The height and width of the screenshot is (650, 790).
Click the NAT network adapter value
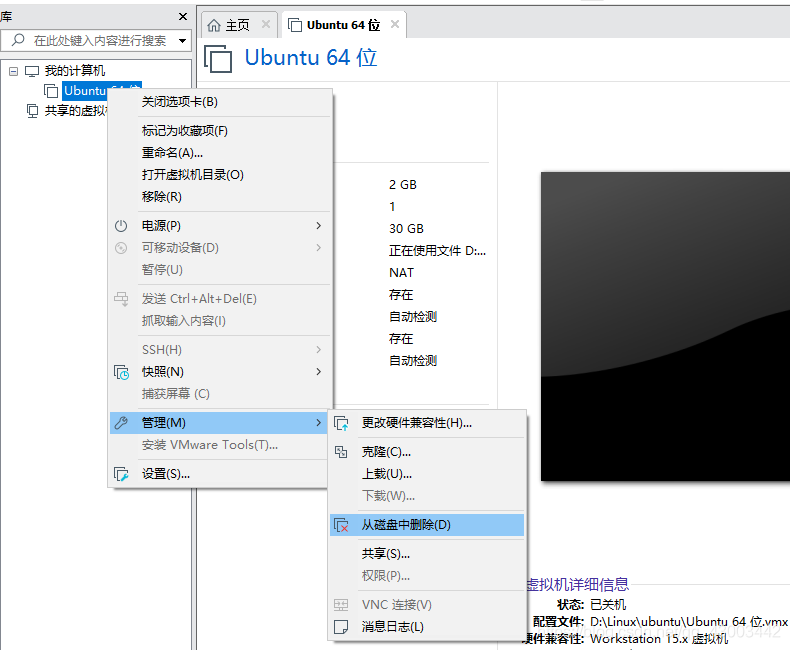(x=401, y=273)
